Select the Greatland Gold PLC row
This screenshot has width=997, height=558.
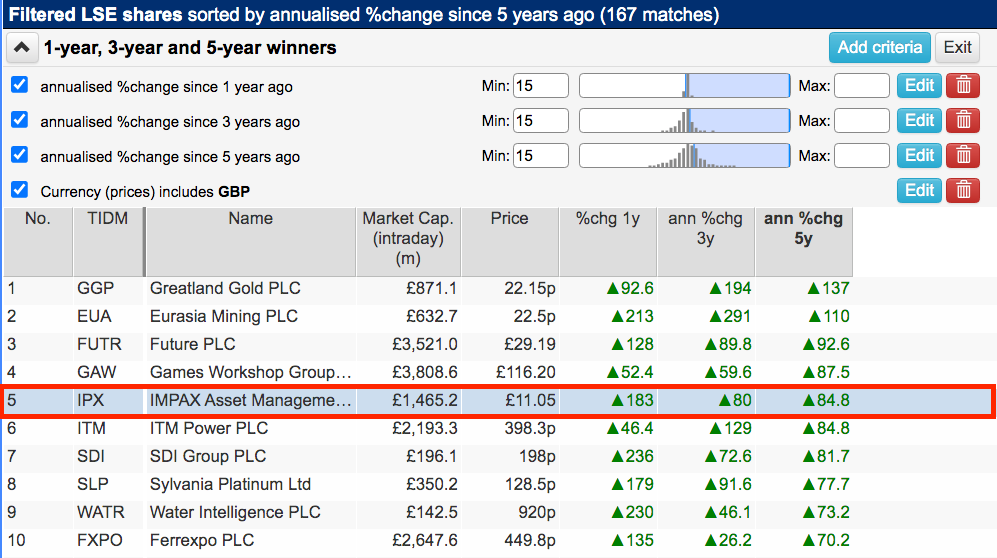(428, 289)
